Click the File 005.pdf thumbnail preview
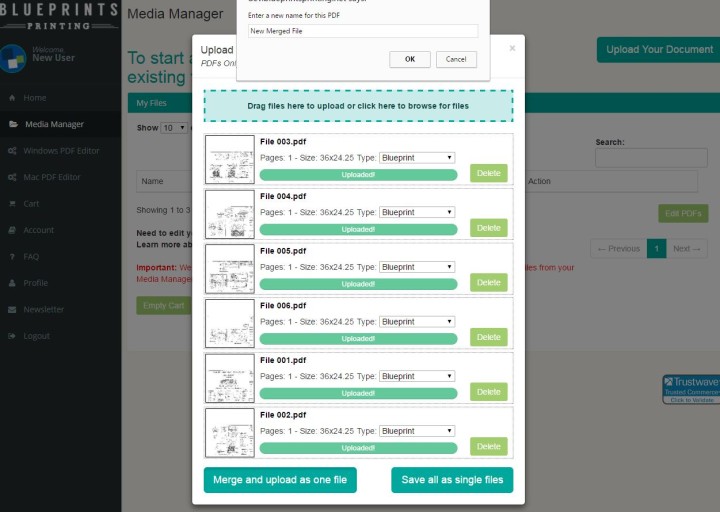This screenshot has height=512, width=720. click(x=230, y=269)
